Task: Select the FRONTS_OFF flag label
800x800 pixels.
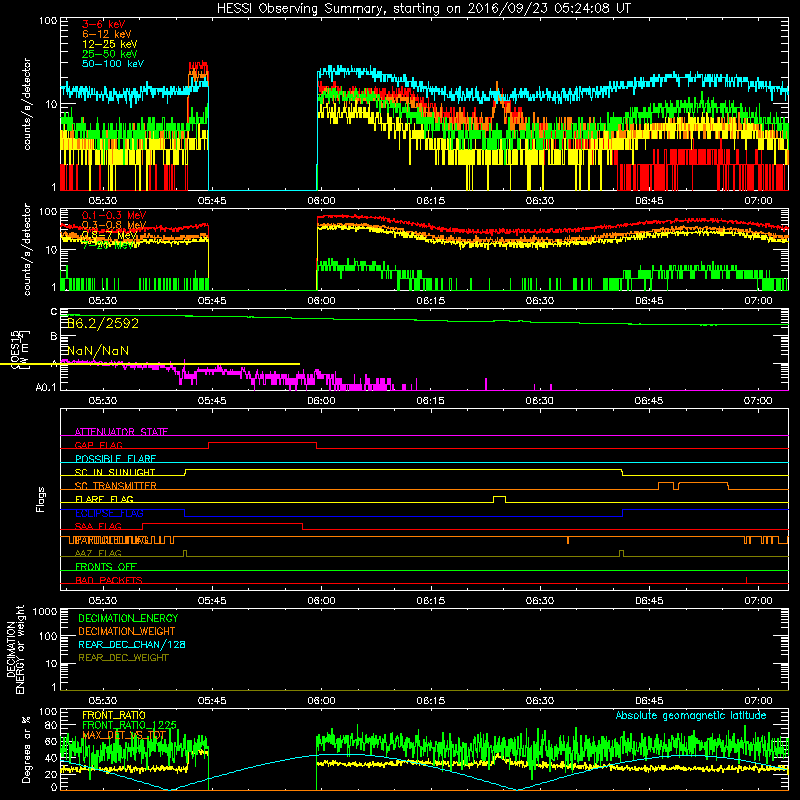Action: pyautogui.click(x=106, y=567)
